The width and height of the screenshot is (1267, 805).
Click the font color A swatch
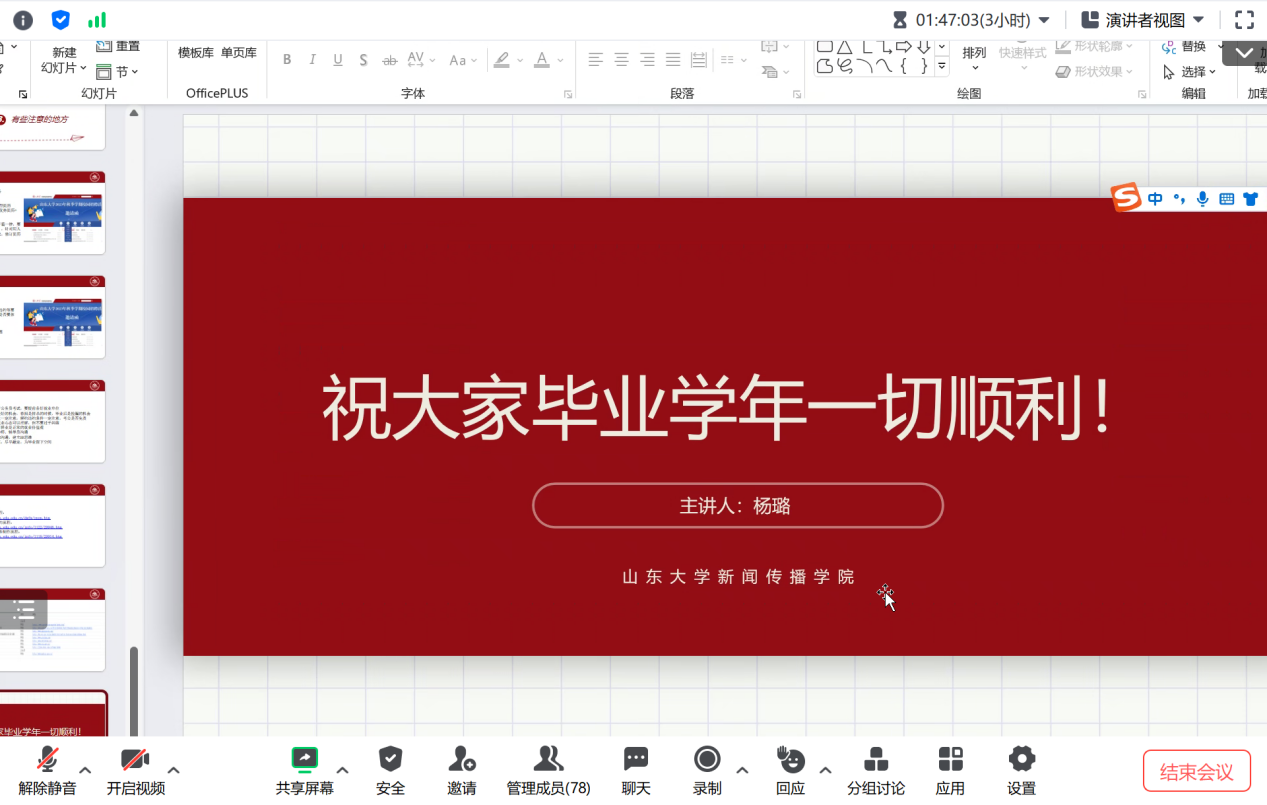(542, 60)
